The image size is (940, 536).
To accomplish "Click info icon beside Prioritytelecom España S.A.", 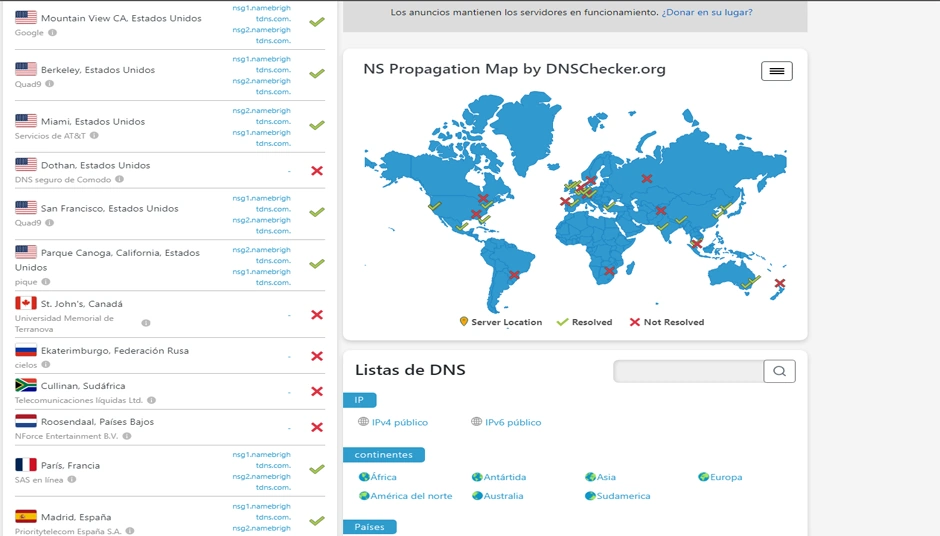I will pyautogui.click(x=130, y=531).
